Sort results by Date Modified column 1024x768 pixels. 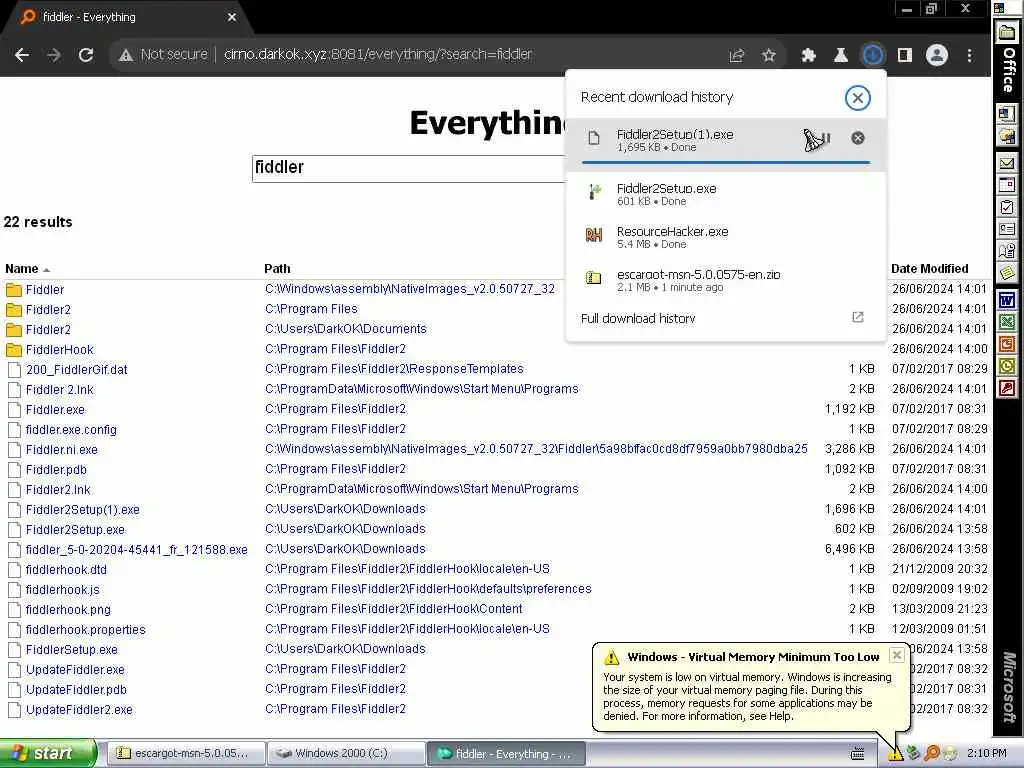click(x=929, y=269)
